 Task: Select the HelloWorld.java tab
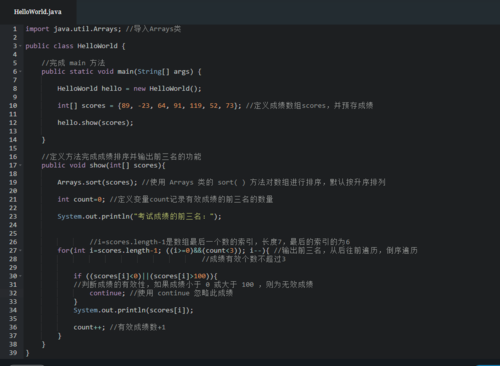click(38, 12)
